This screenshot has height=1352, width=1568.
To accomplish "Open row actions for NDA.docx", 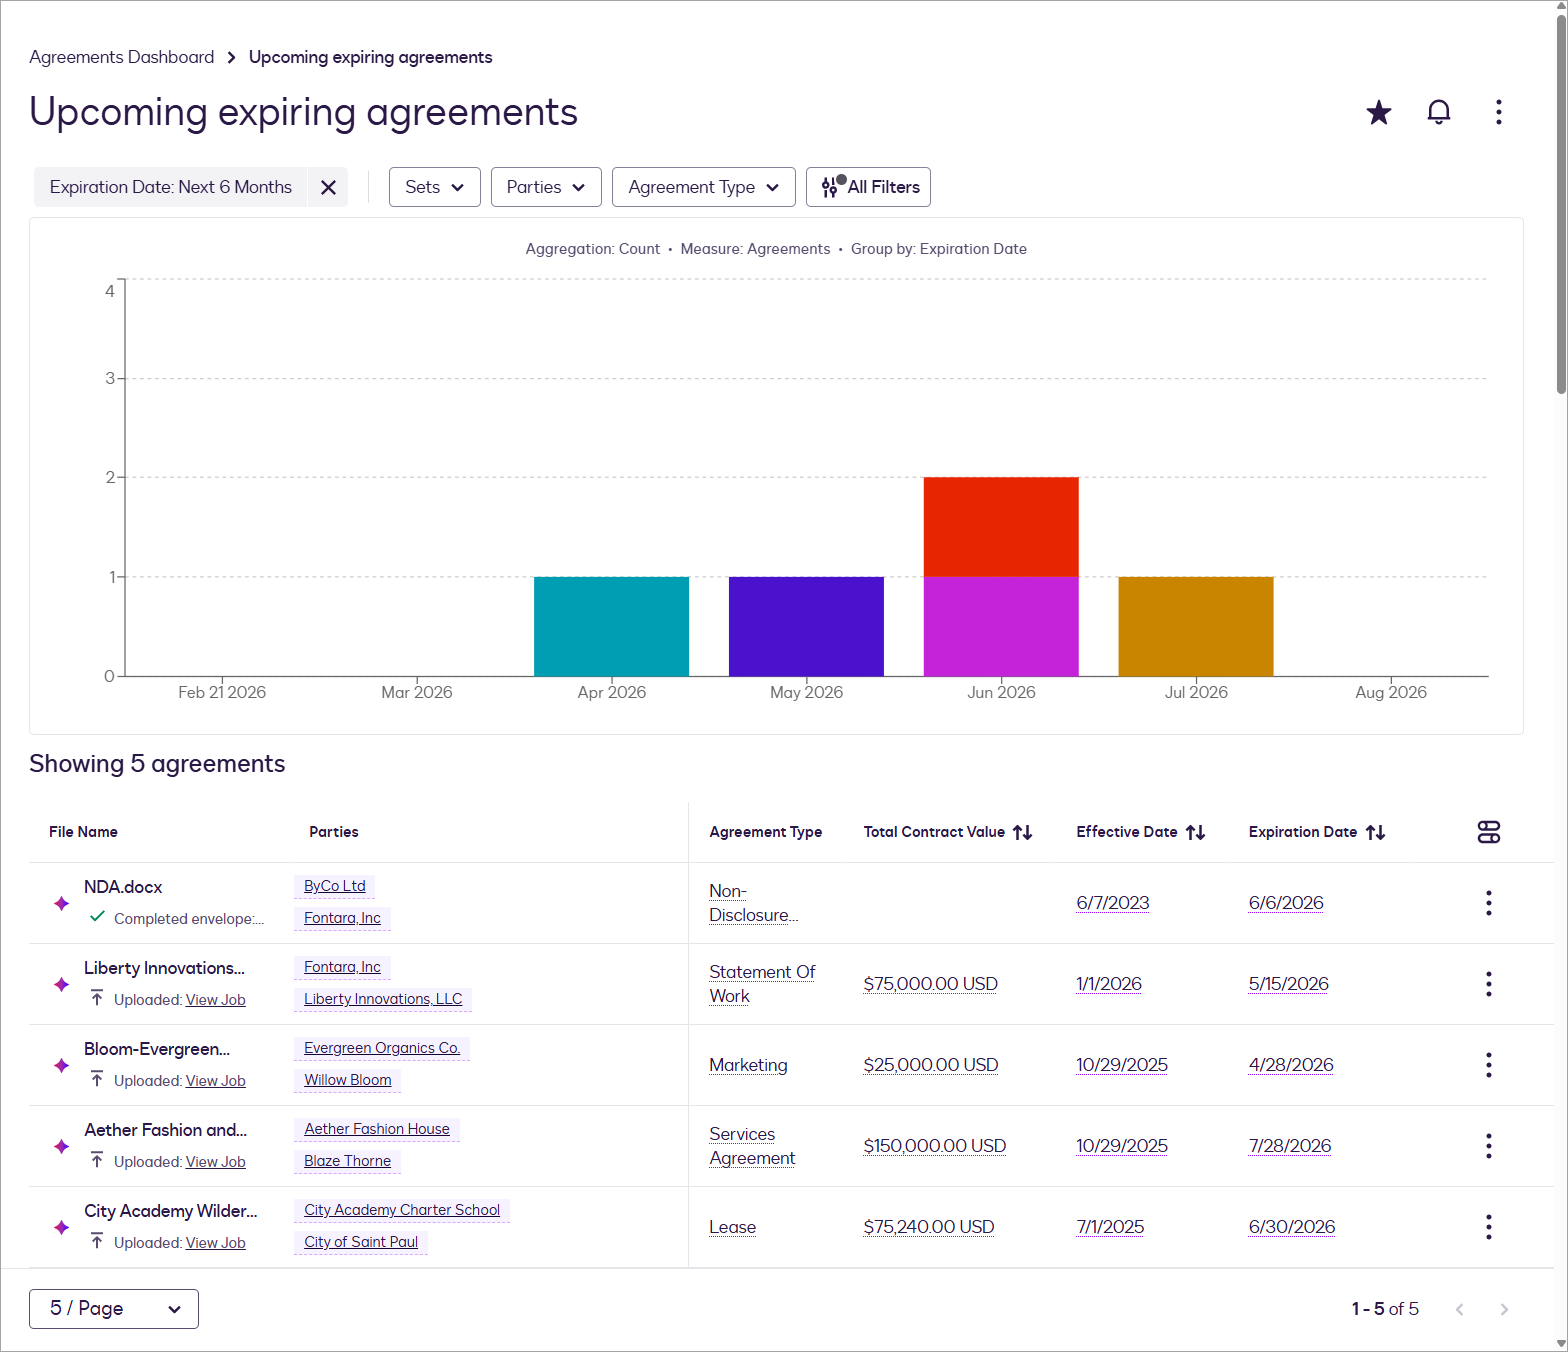I will pos(1489,903).
